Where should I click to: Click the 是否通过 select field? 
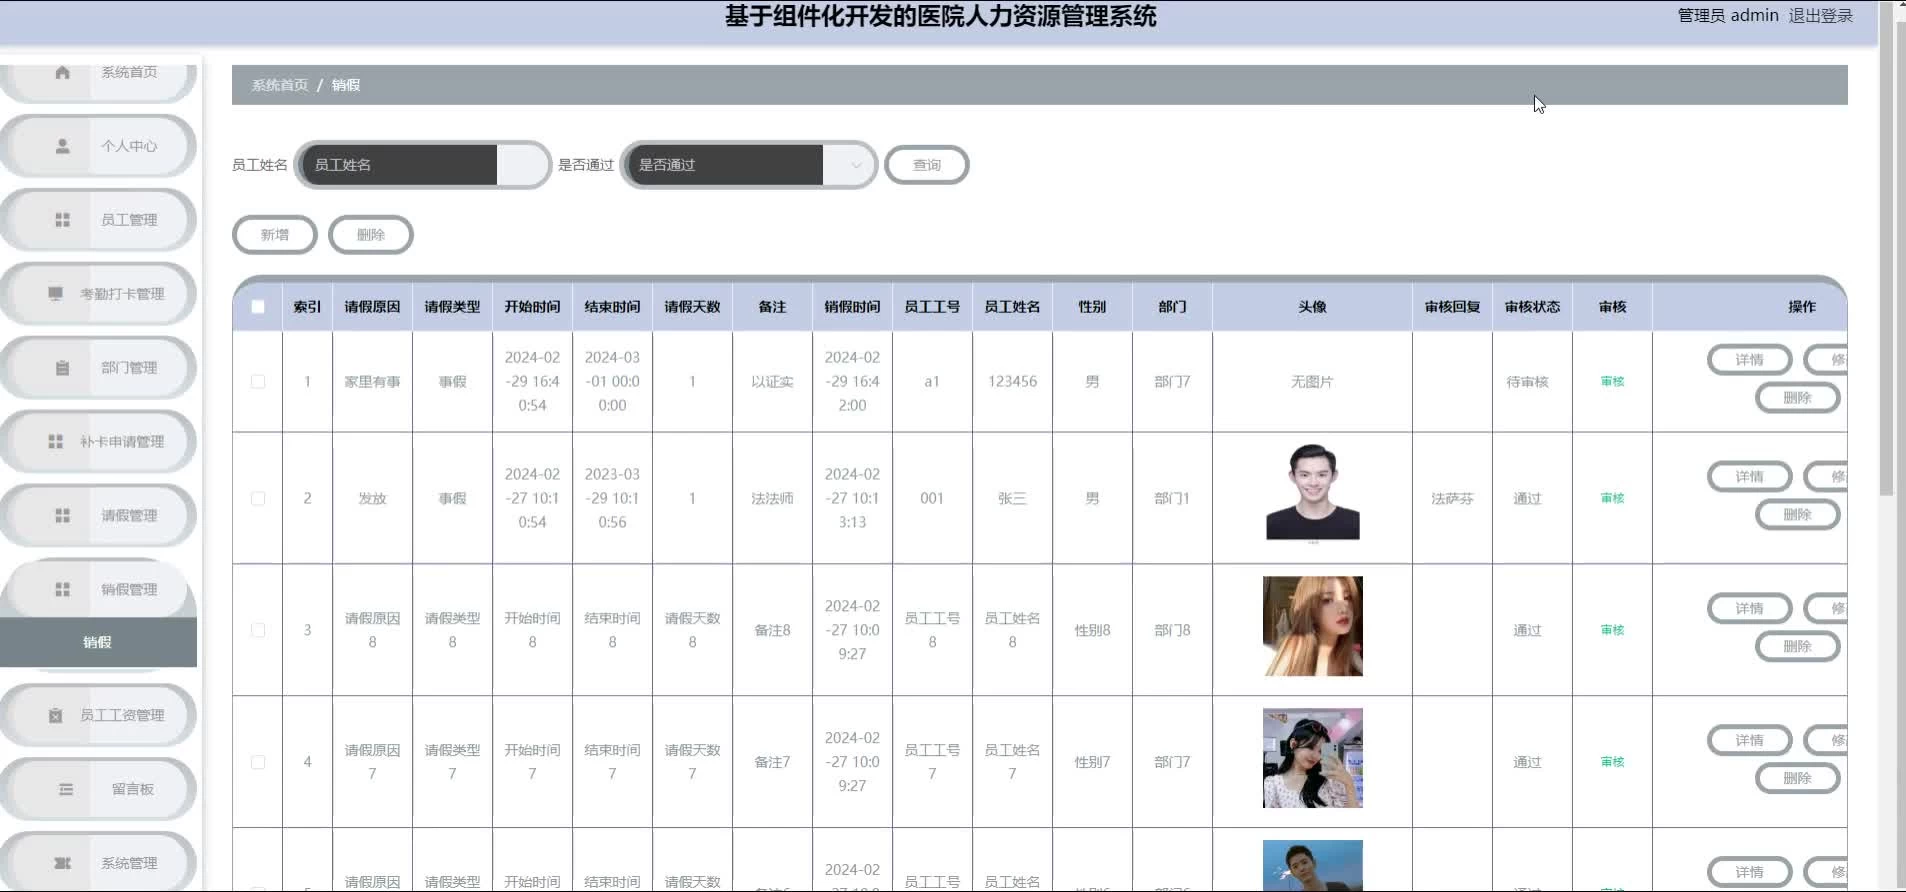[x=748, y=165]
